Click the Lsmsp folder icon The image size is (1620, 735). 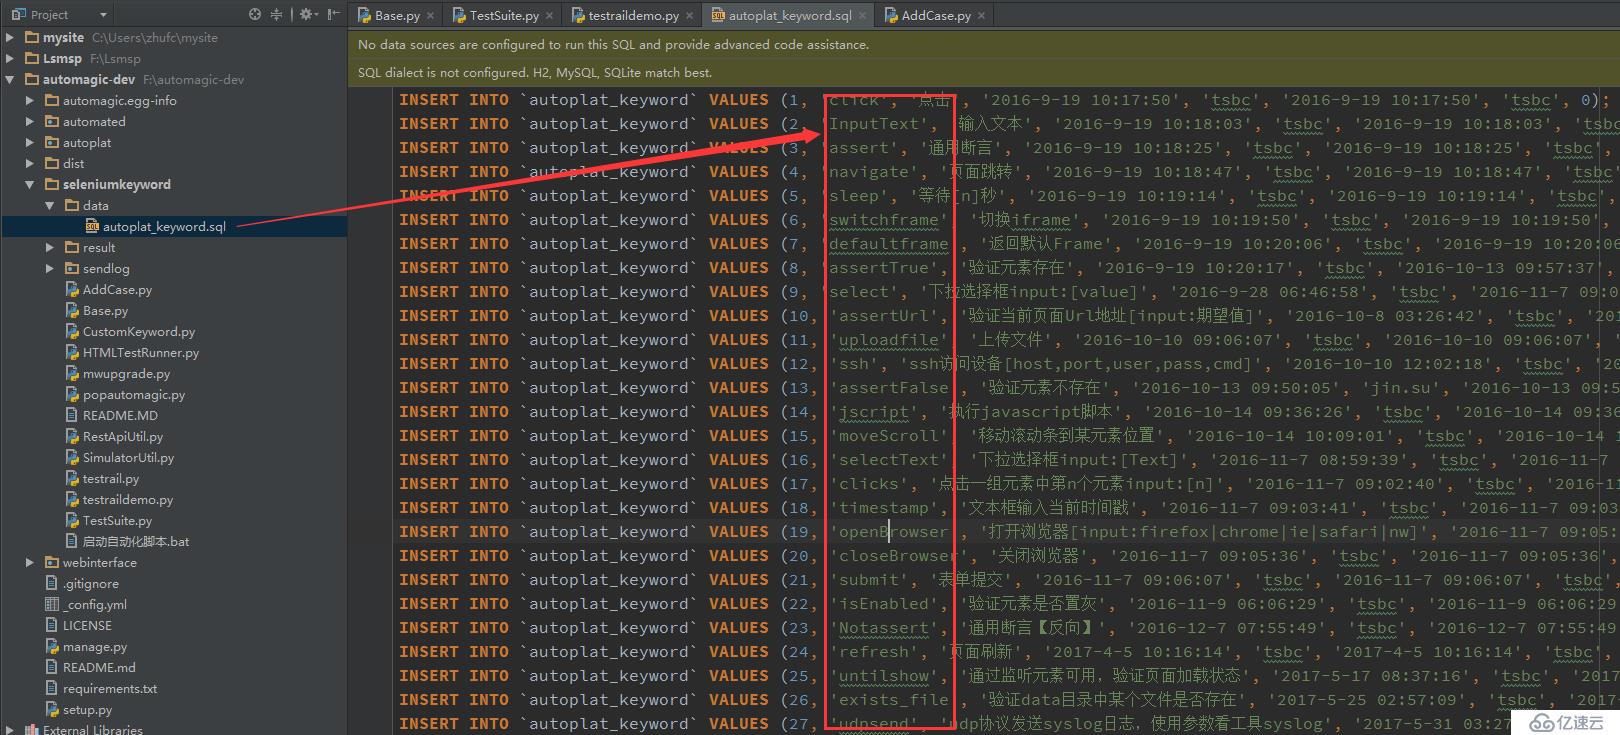32,58
